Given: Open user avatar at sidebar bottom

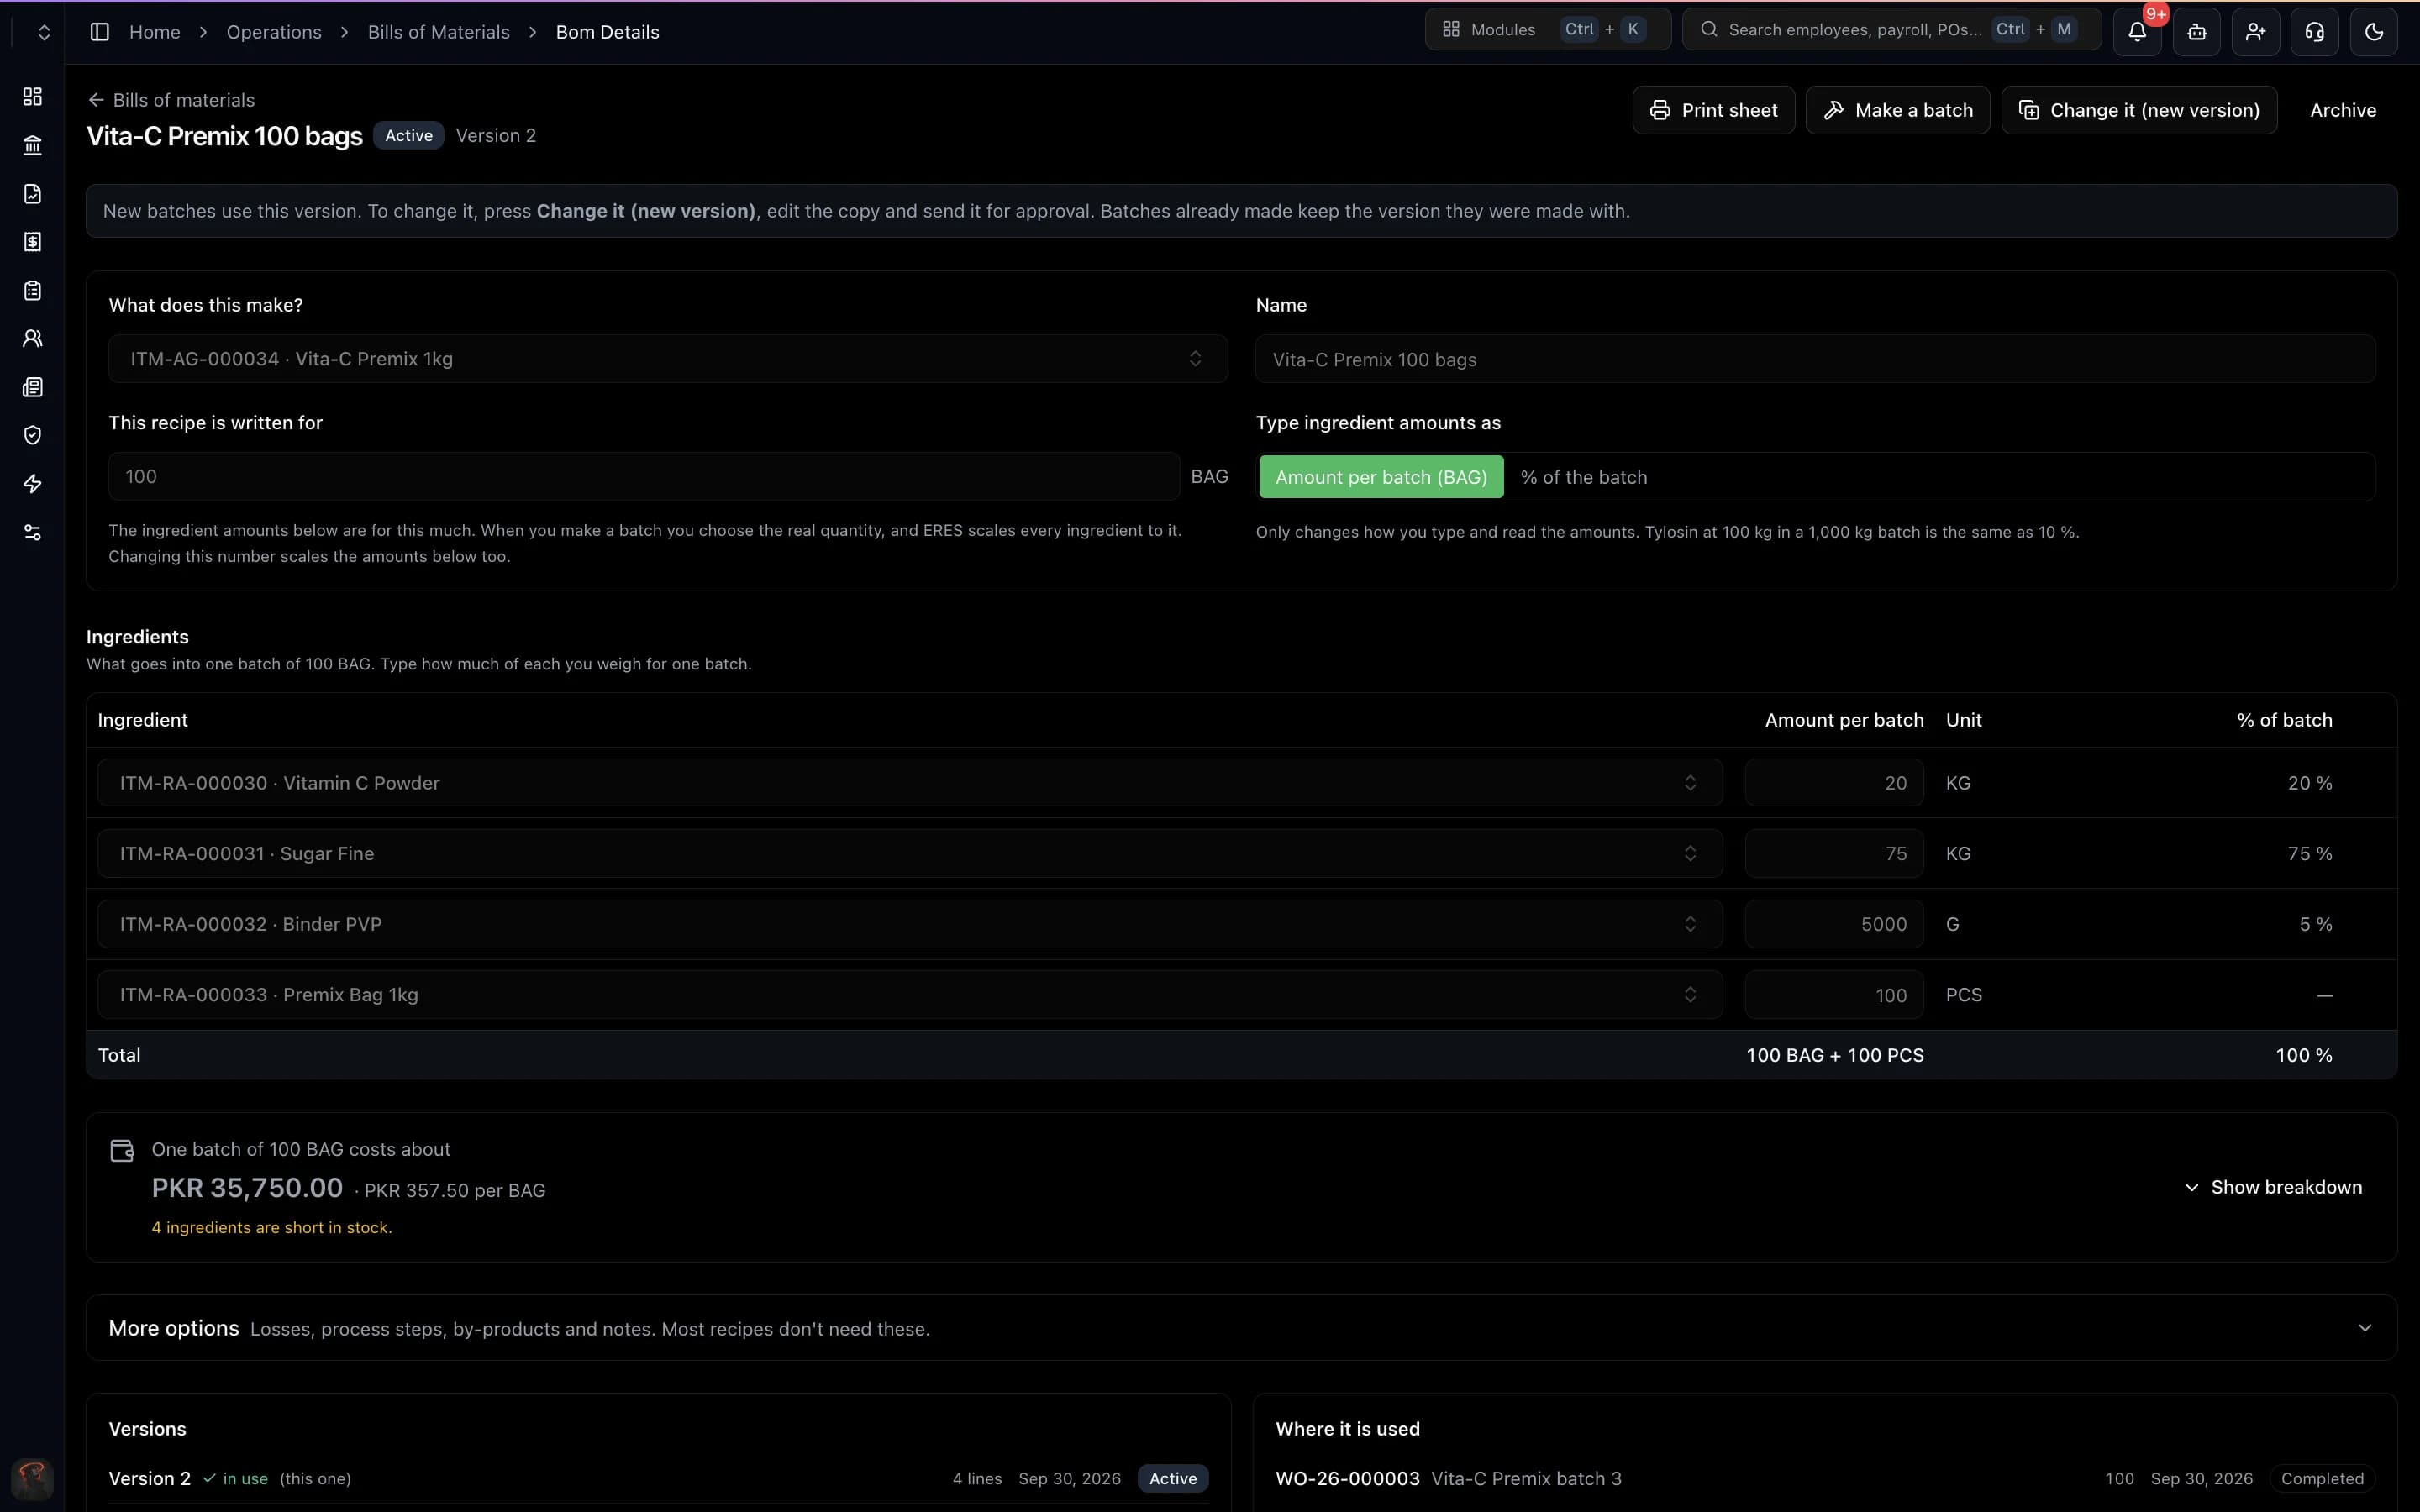Looking at the screenshot, I should 32,1478.
